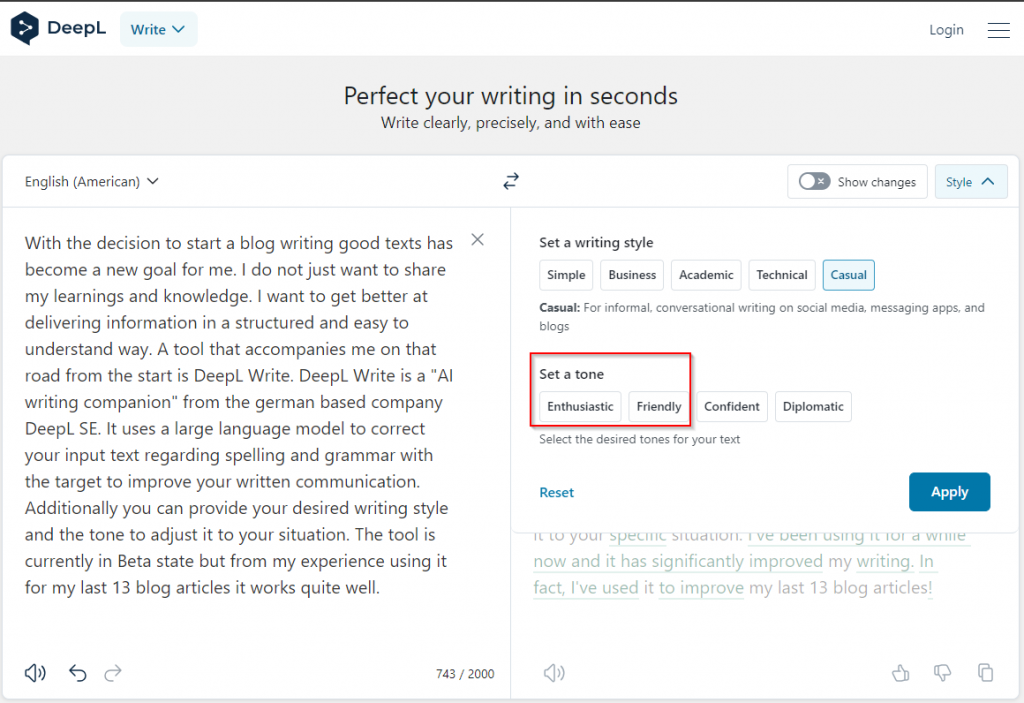Screen dimensions: 1024x703
Task: Open the hamburger menu
Action: (998, 30)
